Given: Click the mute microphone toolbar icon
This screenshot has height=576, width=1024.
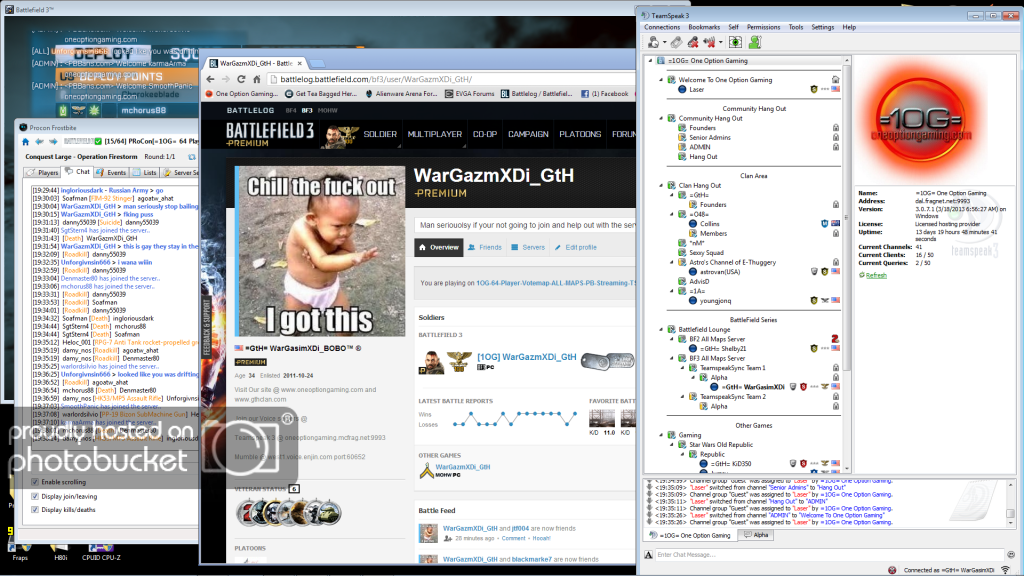Looking at the screenshot, I should pyautogui.click(x=695, y=42).
